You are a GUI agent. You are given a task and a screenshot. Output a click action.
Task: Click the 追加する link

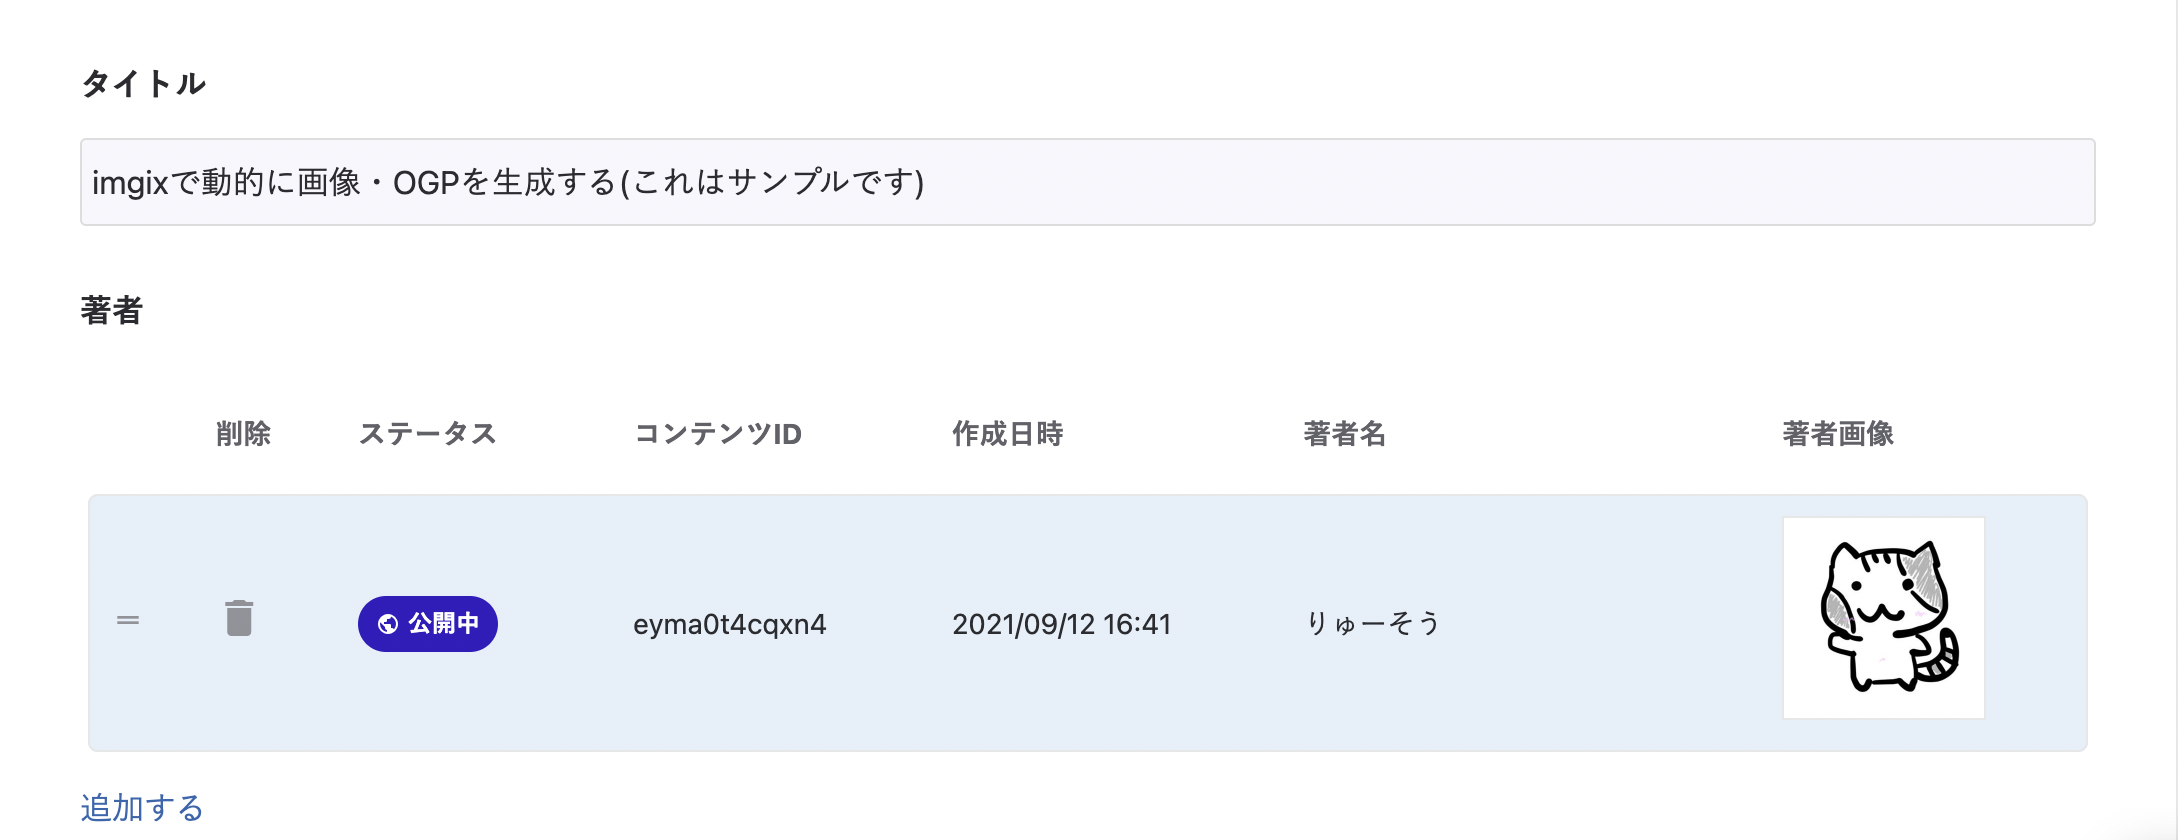142,807
